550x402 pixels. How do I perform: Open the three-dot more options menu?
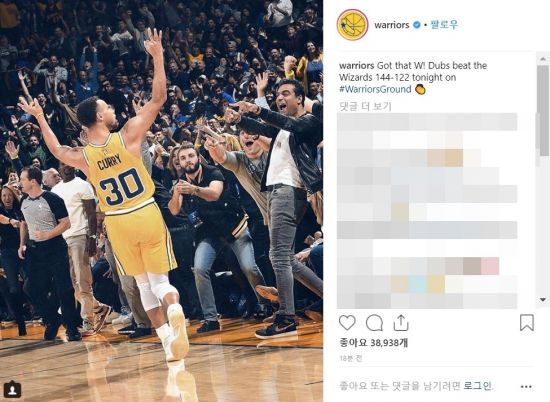tap(526, 387)
